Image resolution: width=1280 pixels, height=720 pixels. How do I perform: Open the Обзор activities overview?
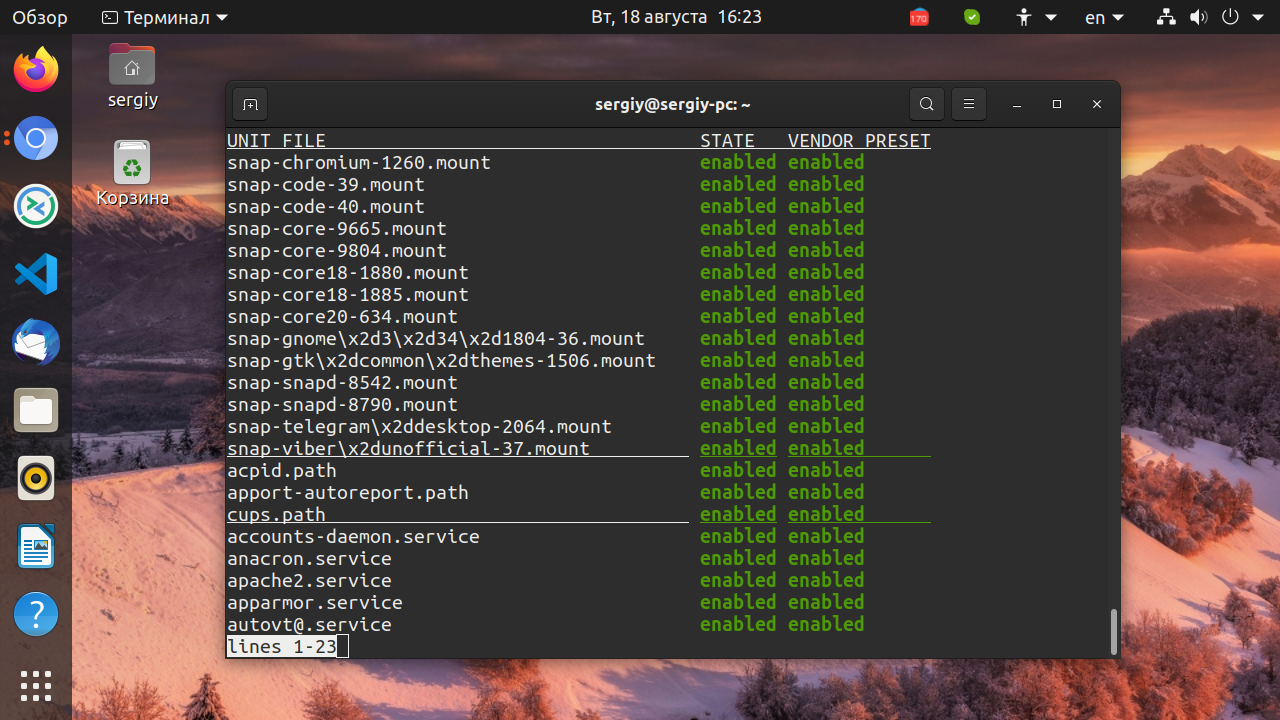pyautogui.click(x=40, y=17)
